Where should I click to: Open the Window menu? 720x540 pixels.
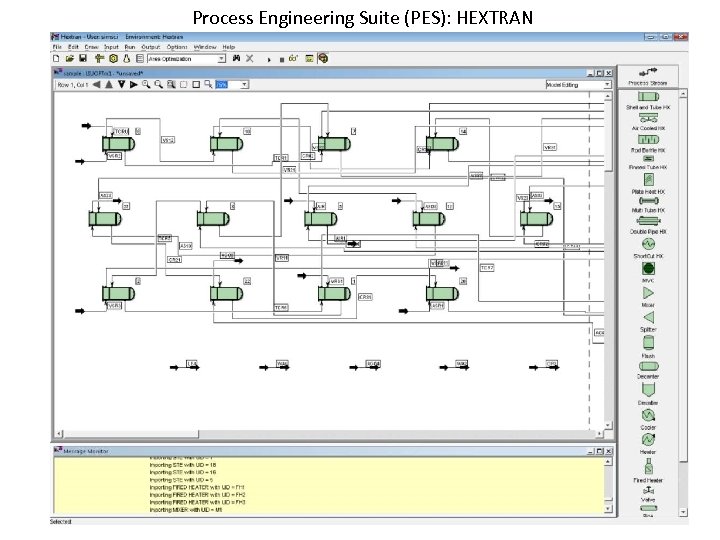(205, 47)
